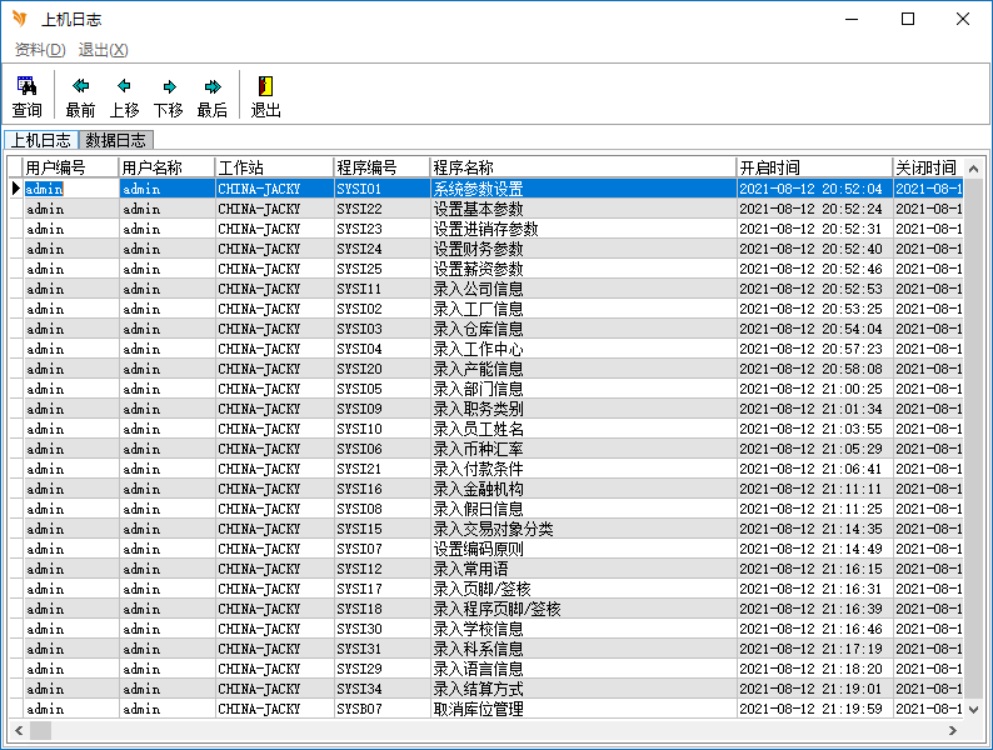This screenshot has width=993, height=750.
Task: Open the 退出(X) menu
Action: pyautogui.click(x=103, y=50)
